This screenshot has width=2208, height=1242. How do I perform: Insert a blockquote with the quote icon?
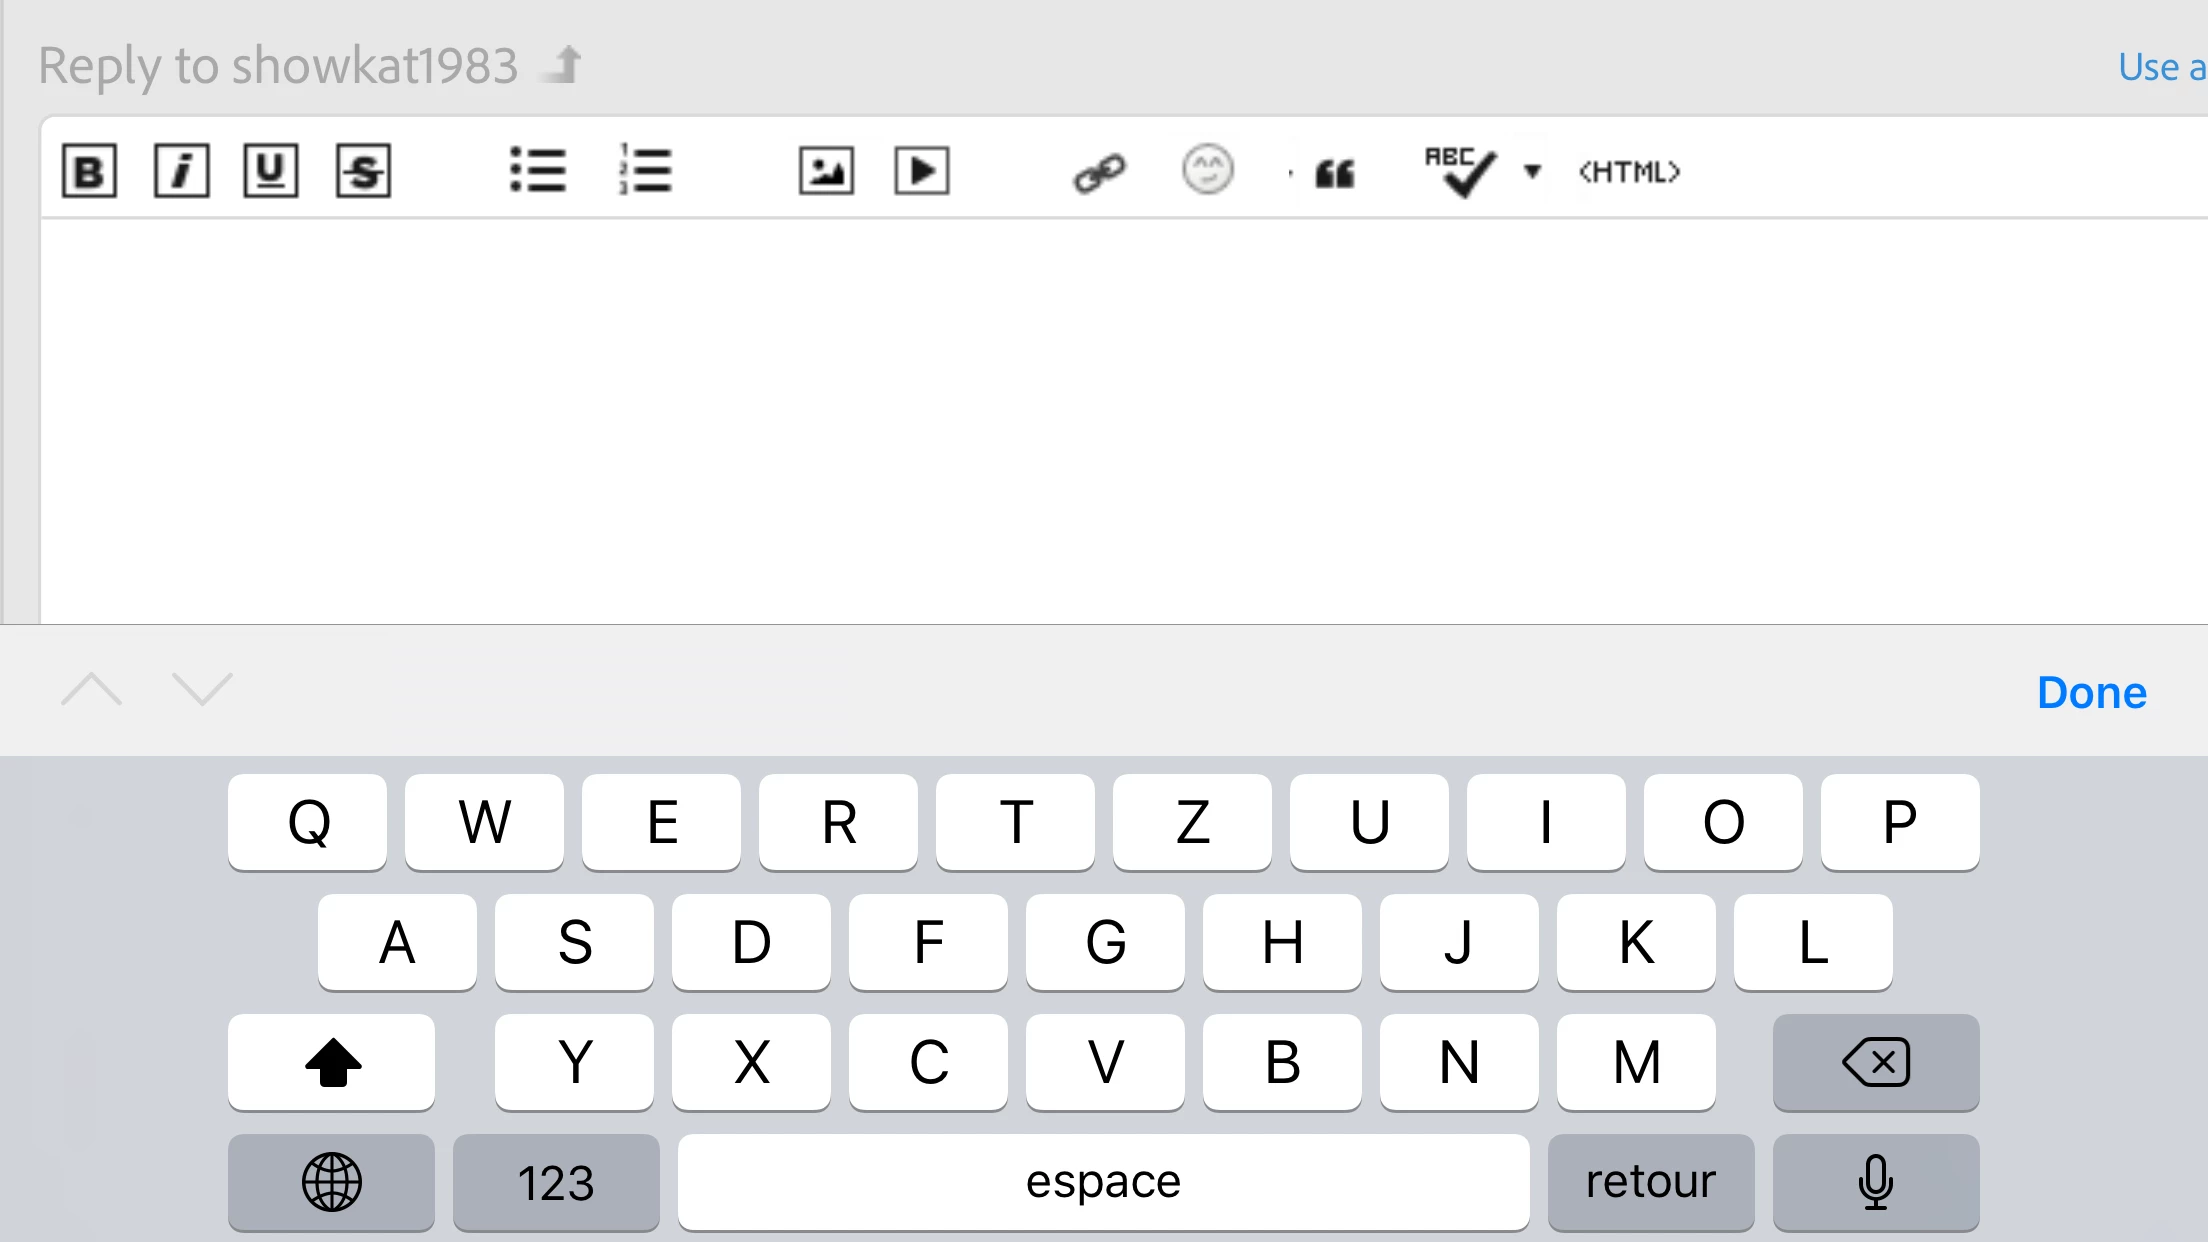1335,174
